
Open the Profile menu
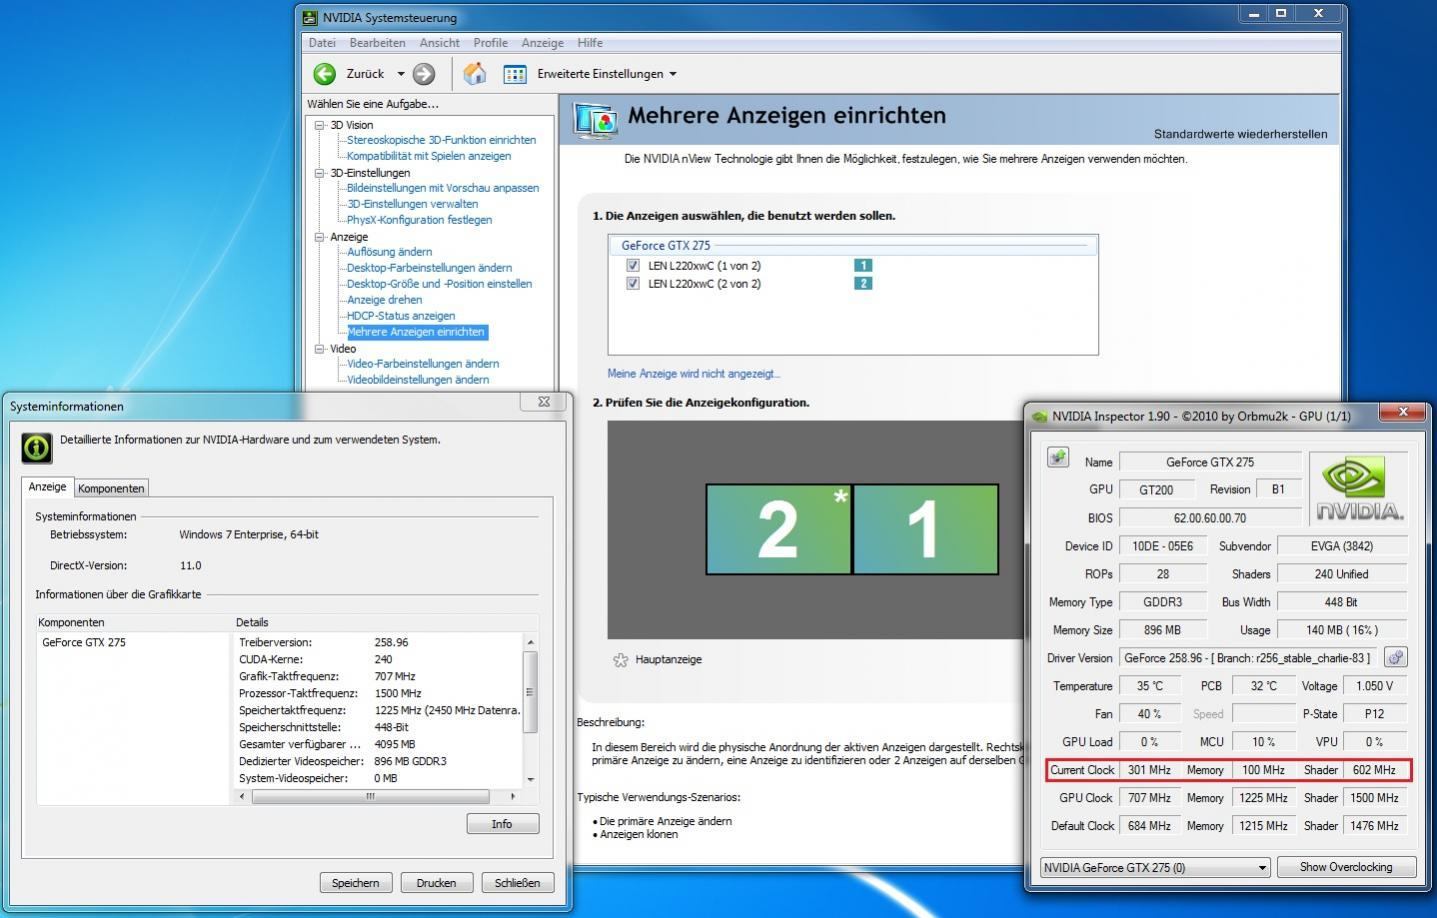point(490,43)
